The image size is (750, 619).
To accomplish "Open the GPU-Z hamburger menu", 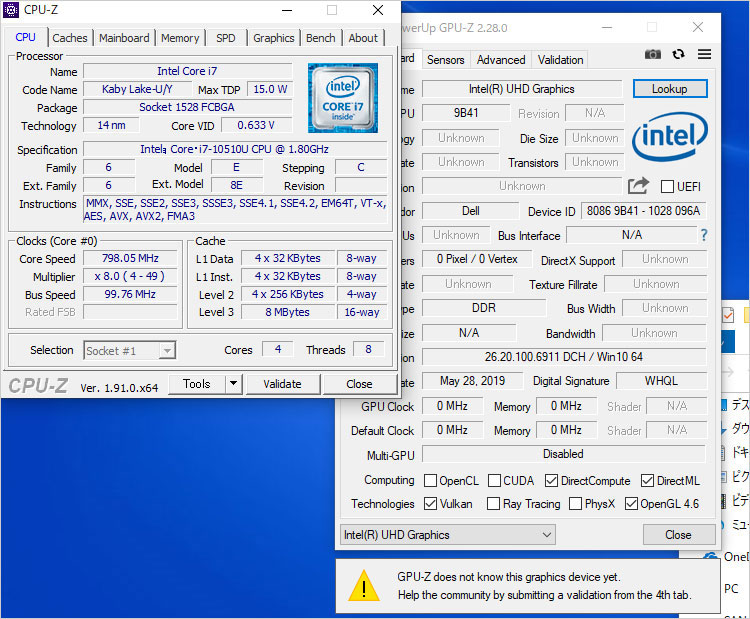I will pyautogui.click(x=705, y=54).
